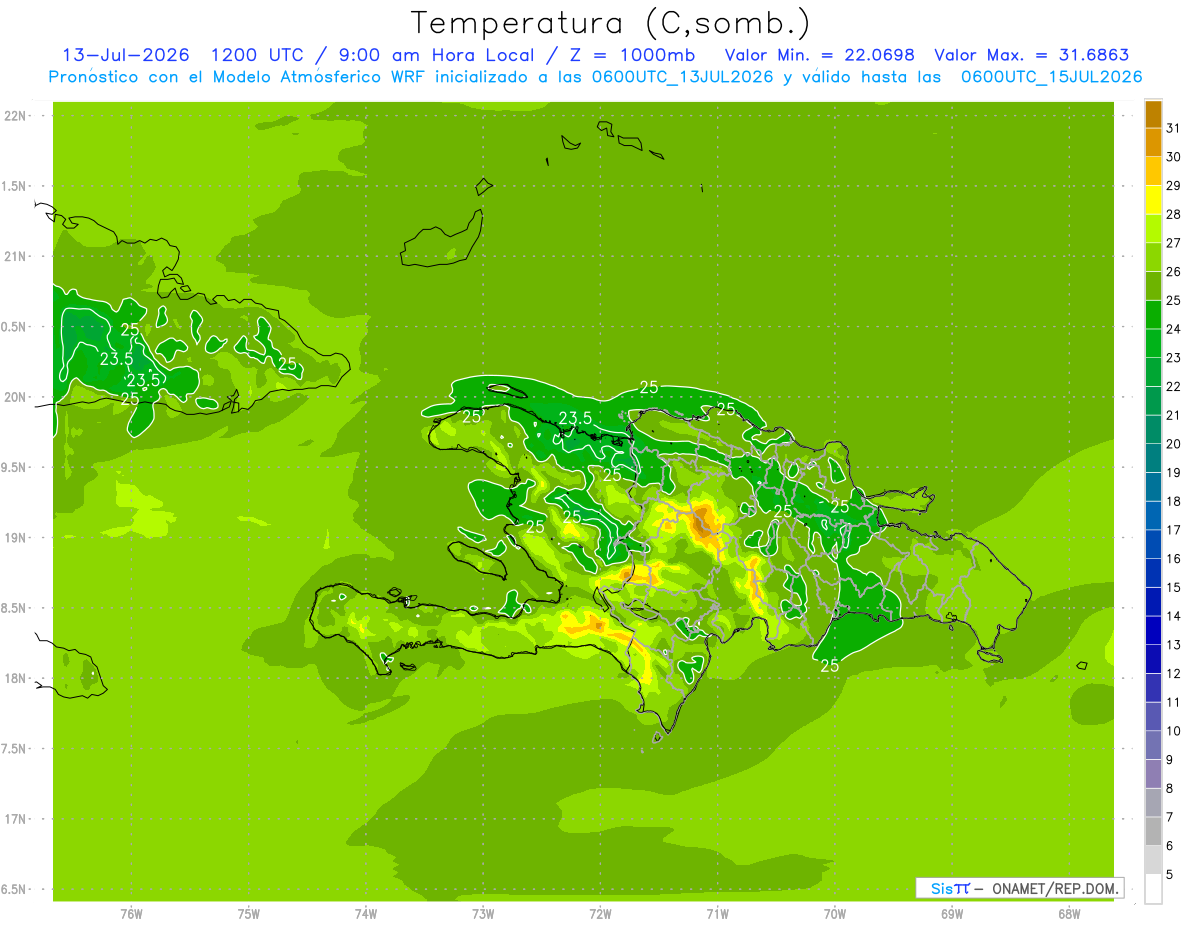Select the 'Z = 1000mb' level label
Image resolution: width=1200 pixels, height=927 pixels.
(x=631, y=55)
